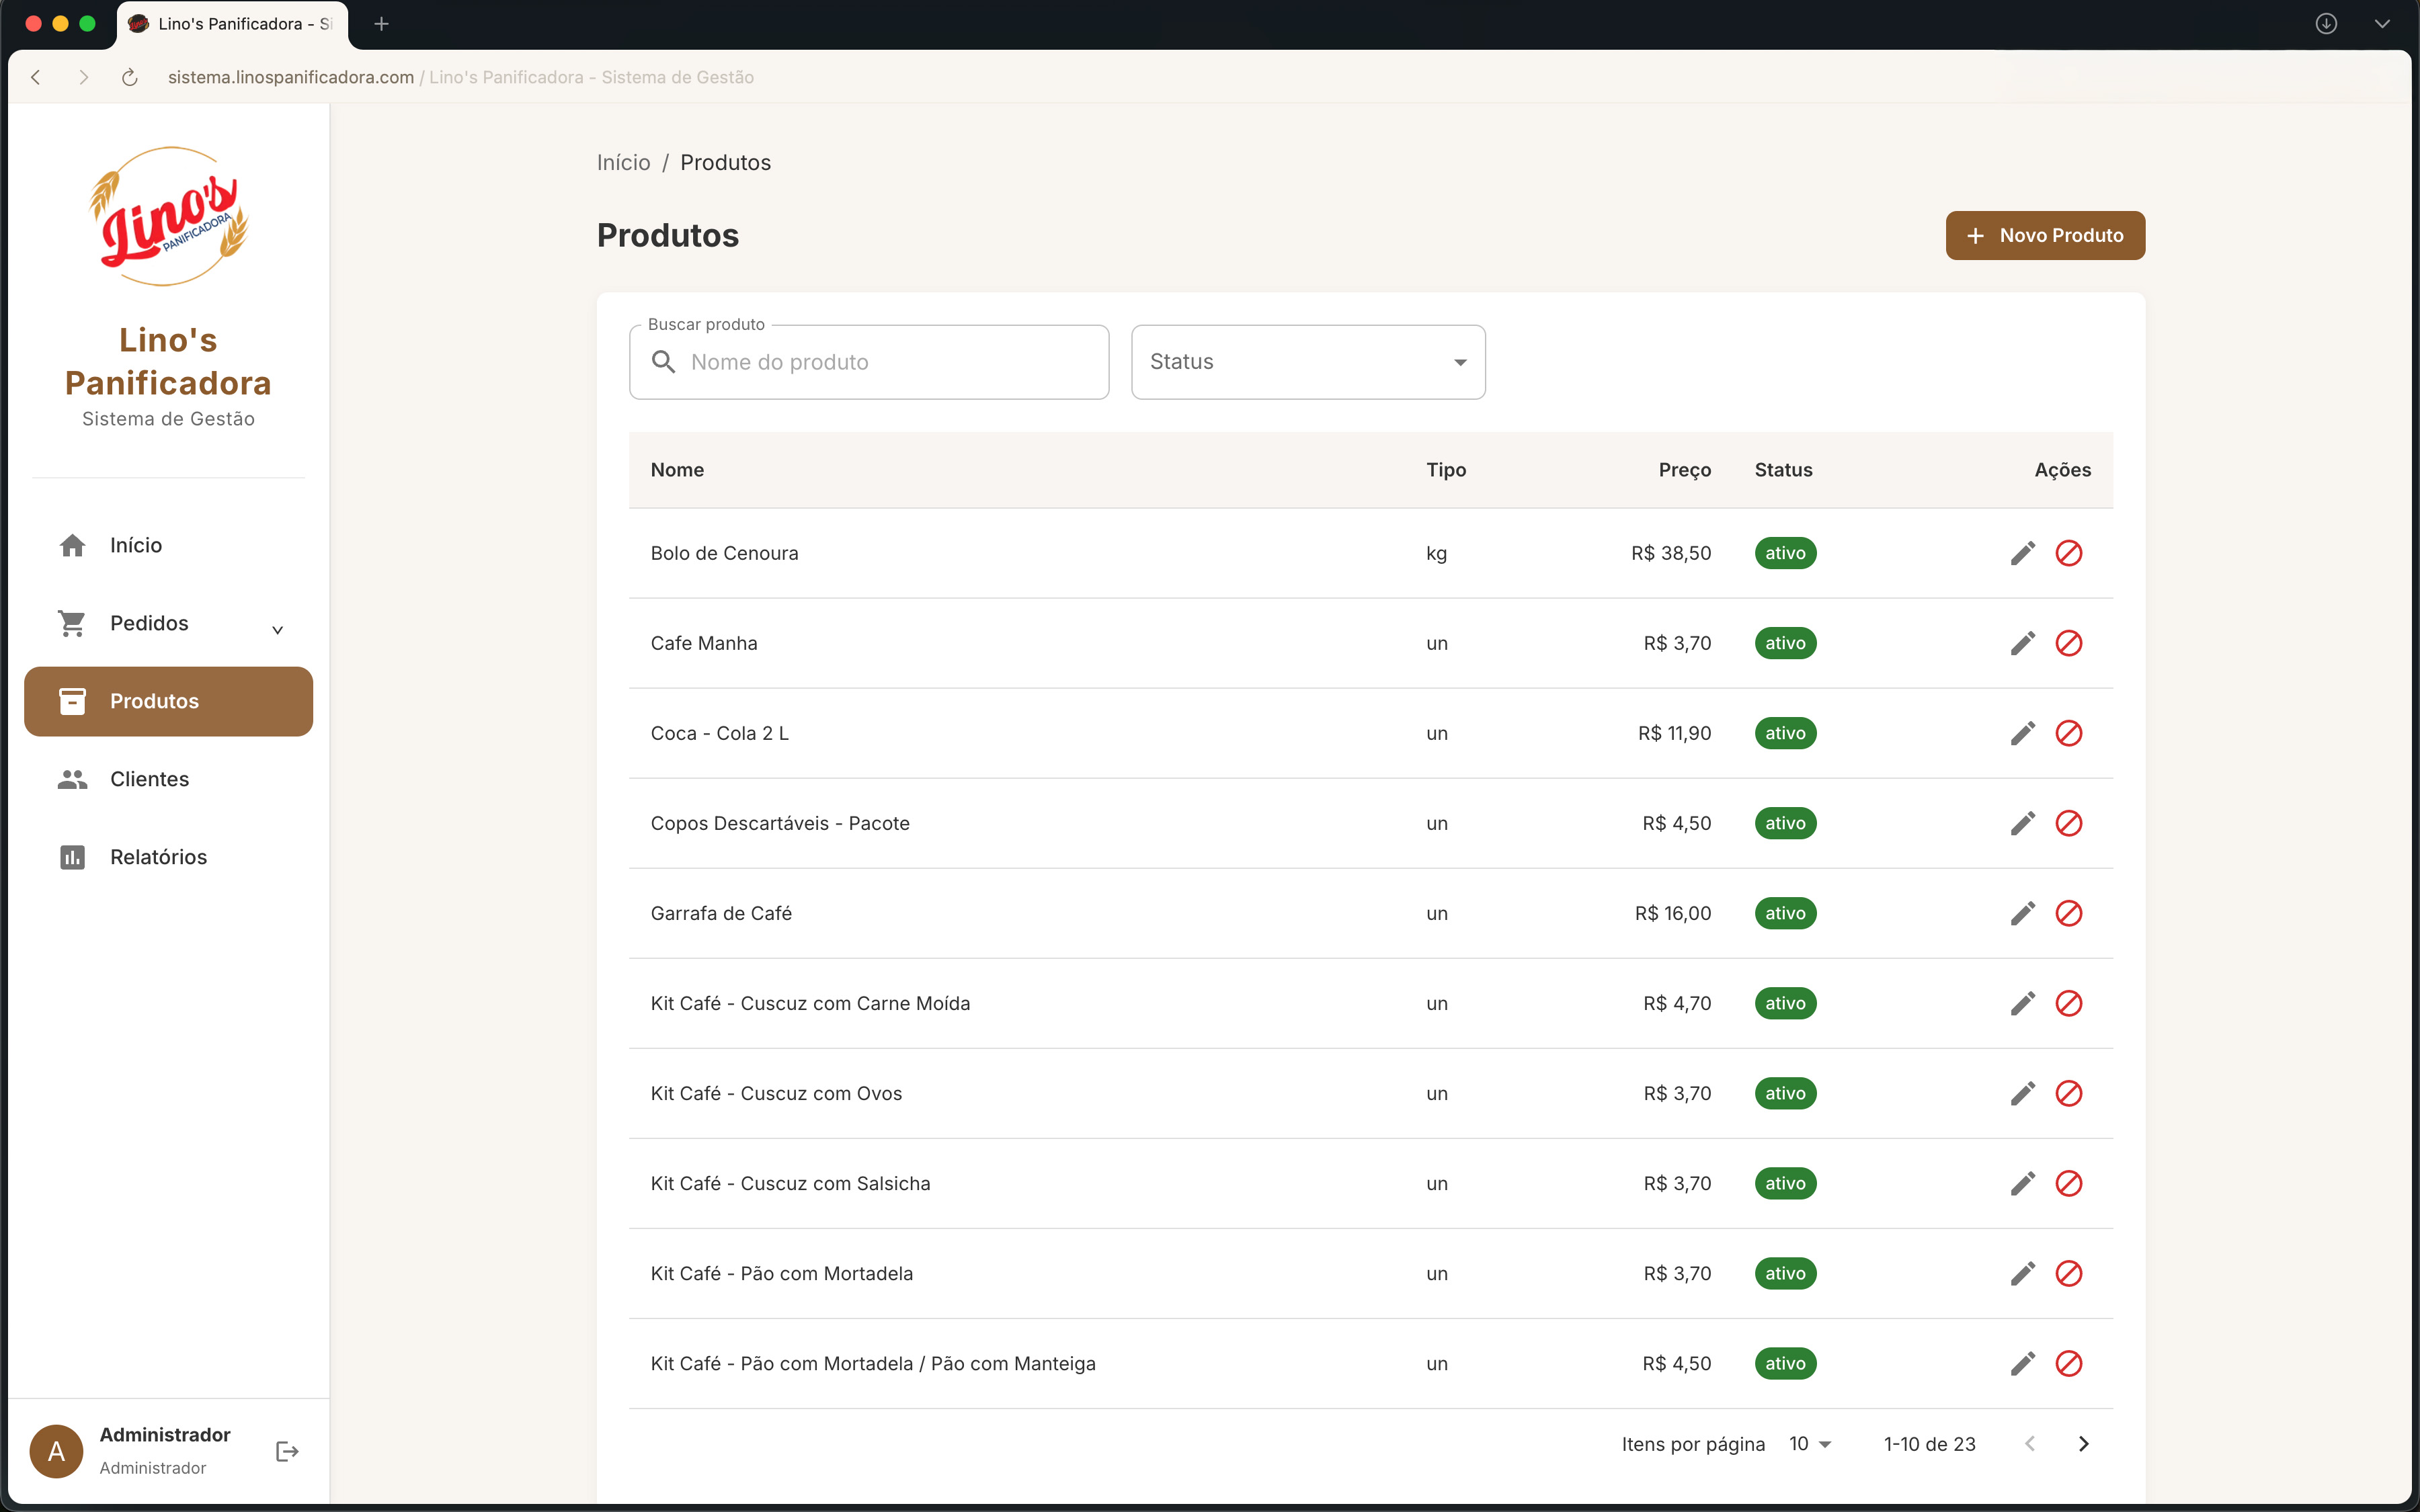
Task: Switch to the Lino's Panificadora browser tab
Action: pos(232,24)
